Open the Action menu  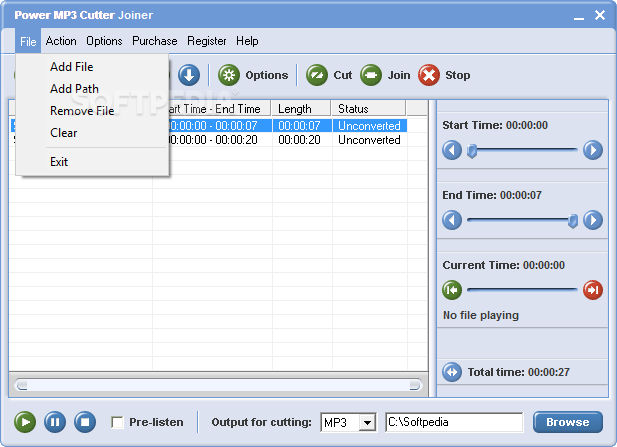pyautogui.click(x=61, y=41)
